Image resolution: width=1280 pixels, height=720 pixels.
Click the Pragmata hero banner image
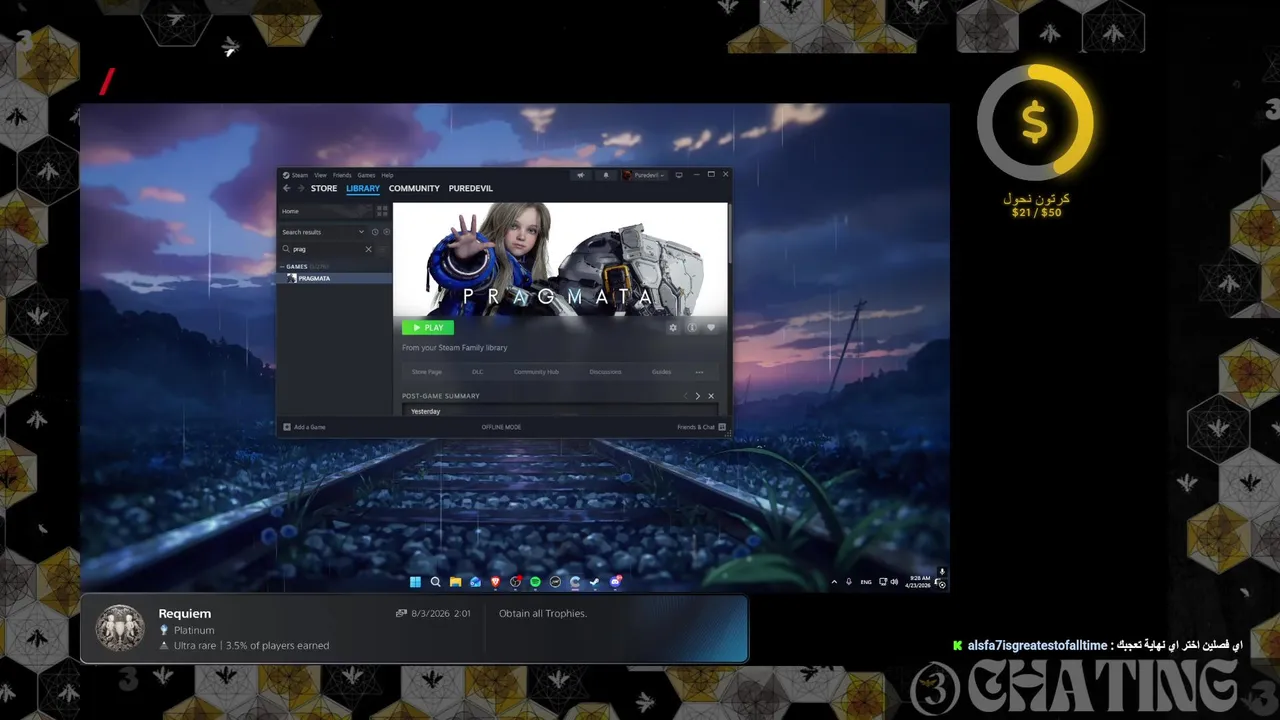560,260
